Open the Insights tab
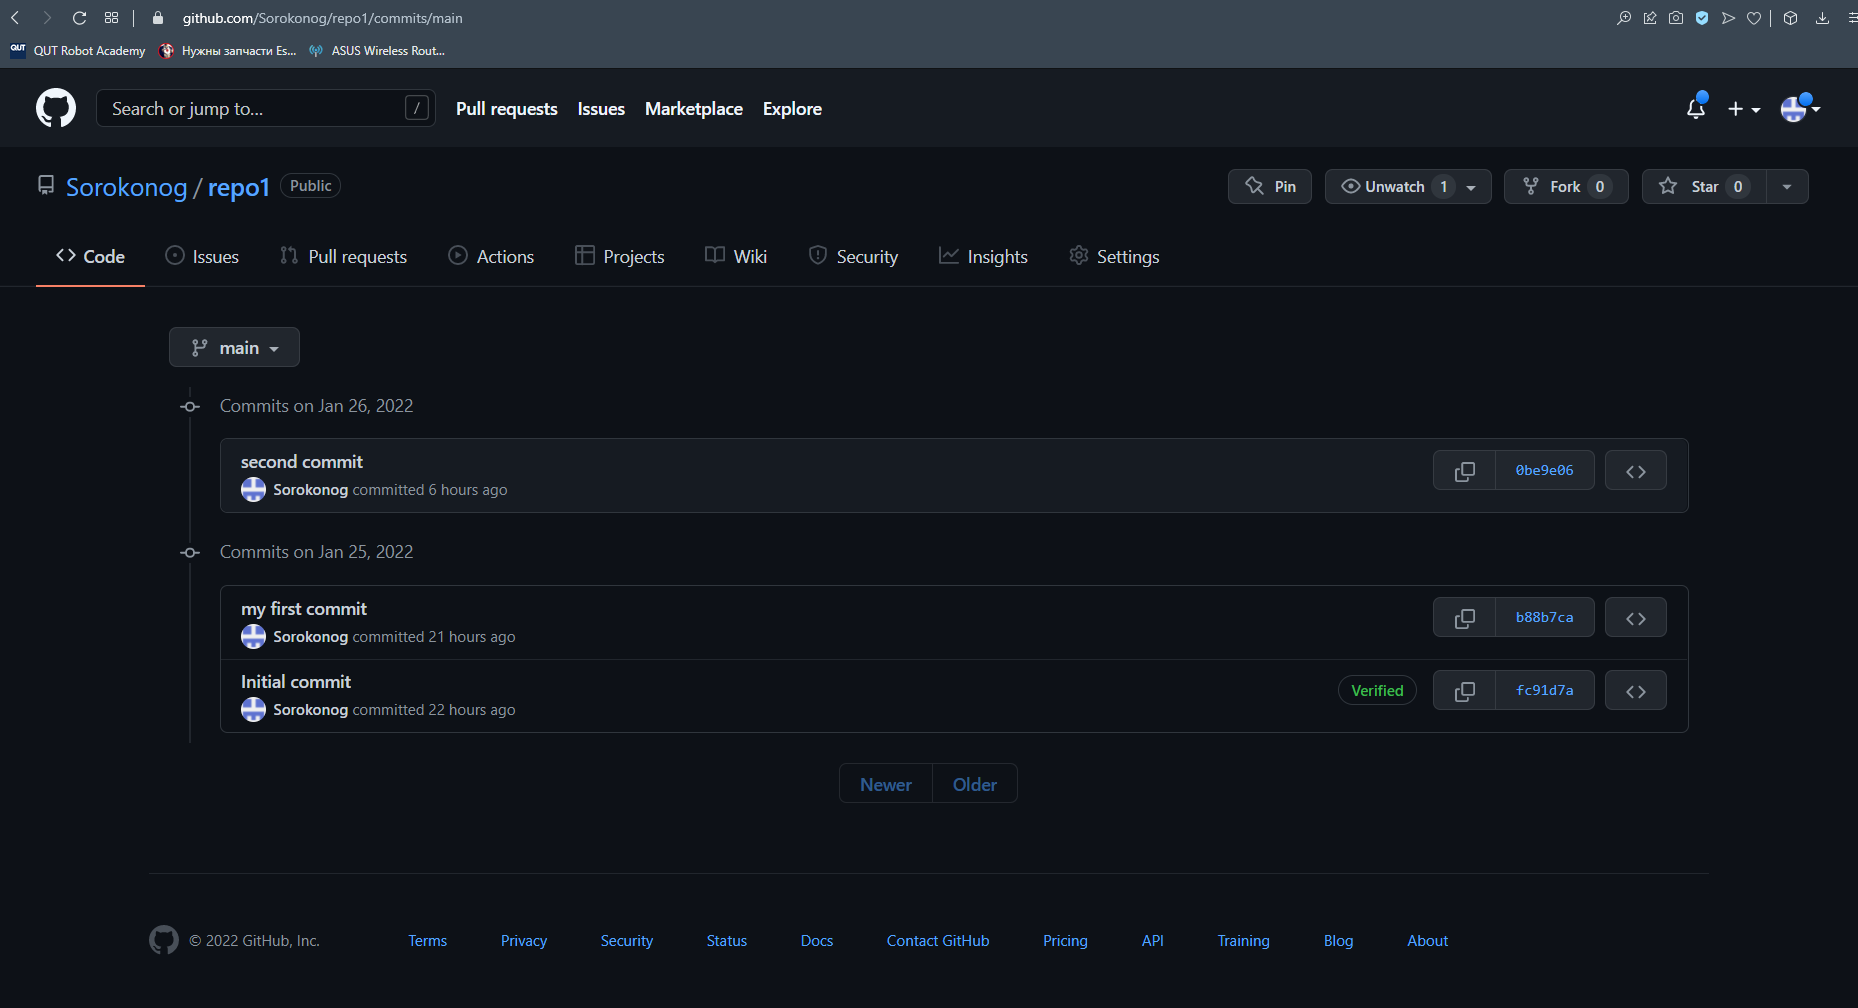Viewport: 1858px width, 1008px height. 983,257
